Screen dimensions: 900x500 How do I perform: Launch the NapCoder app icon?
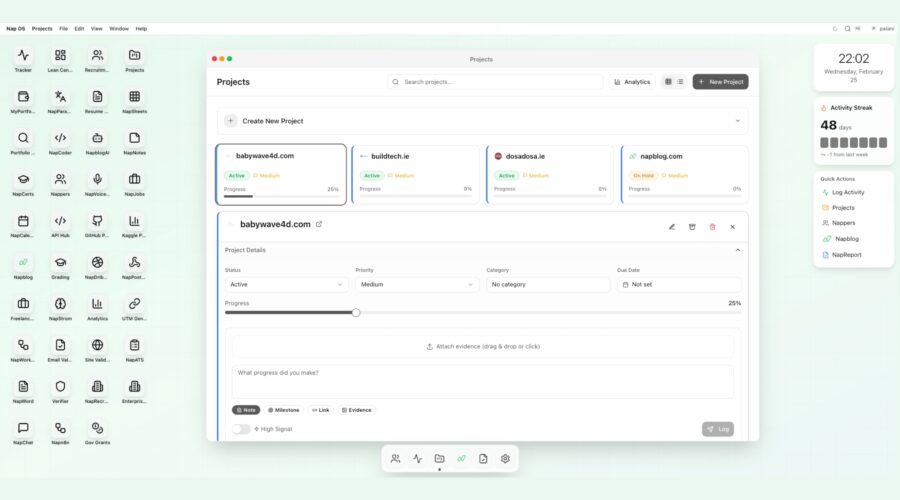[60, 138]
